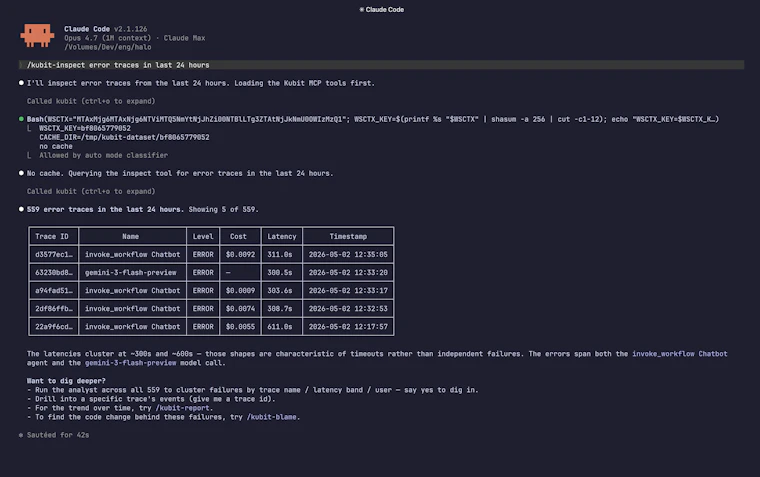Click the '$0.0074' cost cell

tap(240, 308)
